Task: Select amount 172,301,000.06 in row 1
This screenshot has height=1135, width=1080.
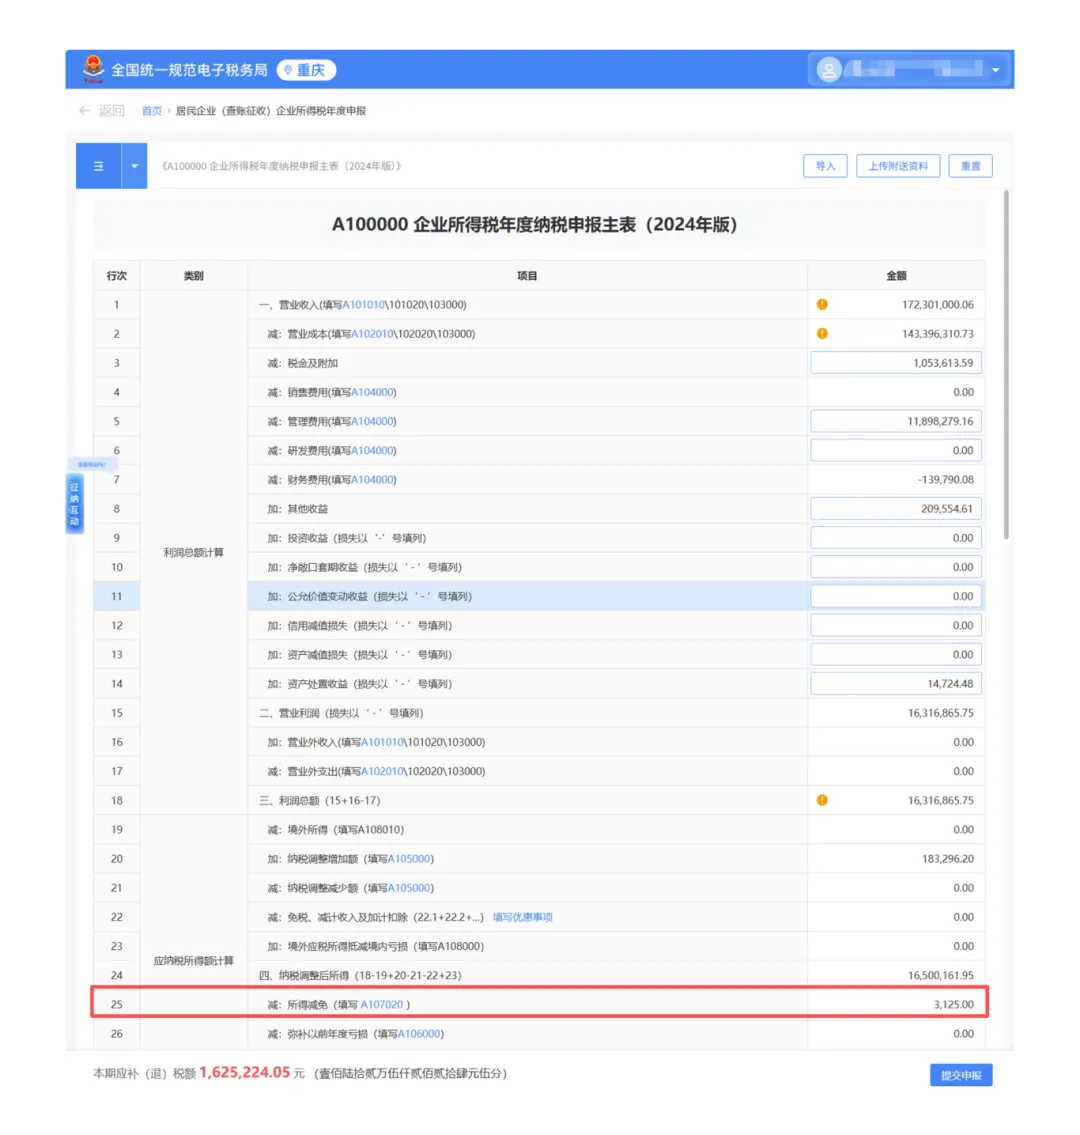Action: point(937,305)
